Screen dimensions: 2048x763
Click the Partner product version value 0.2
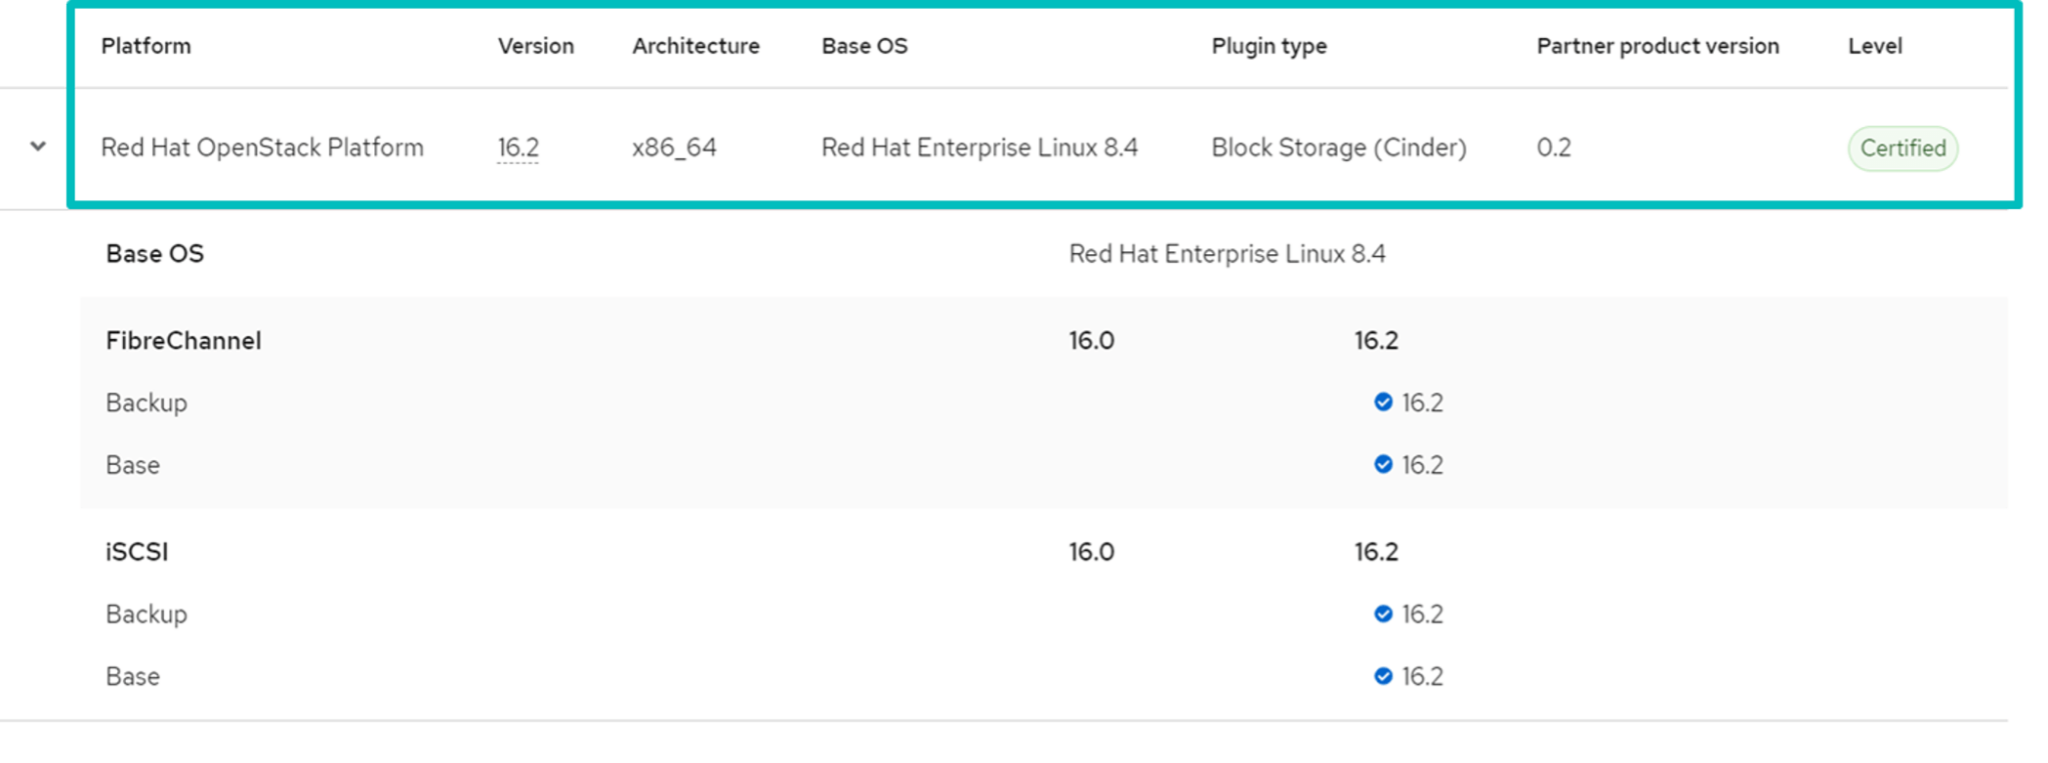coord(1554,147)
